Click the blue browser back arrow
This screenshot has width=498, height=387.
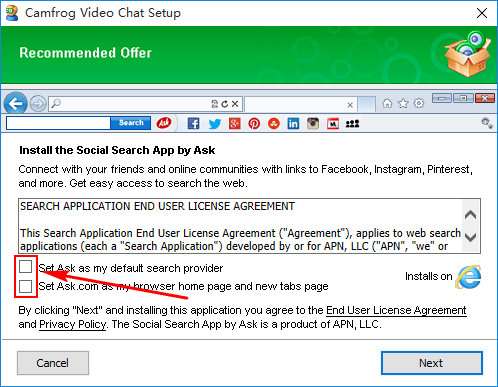(x=16, y=104)
